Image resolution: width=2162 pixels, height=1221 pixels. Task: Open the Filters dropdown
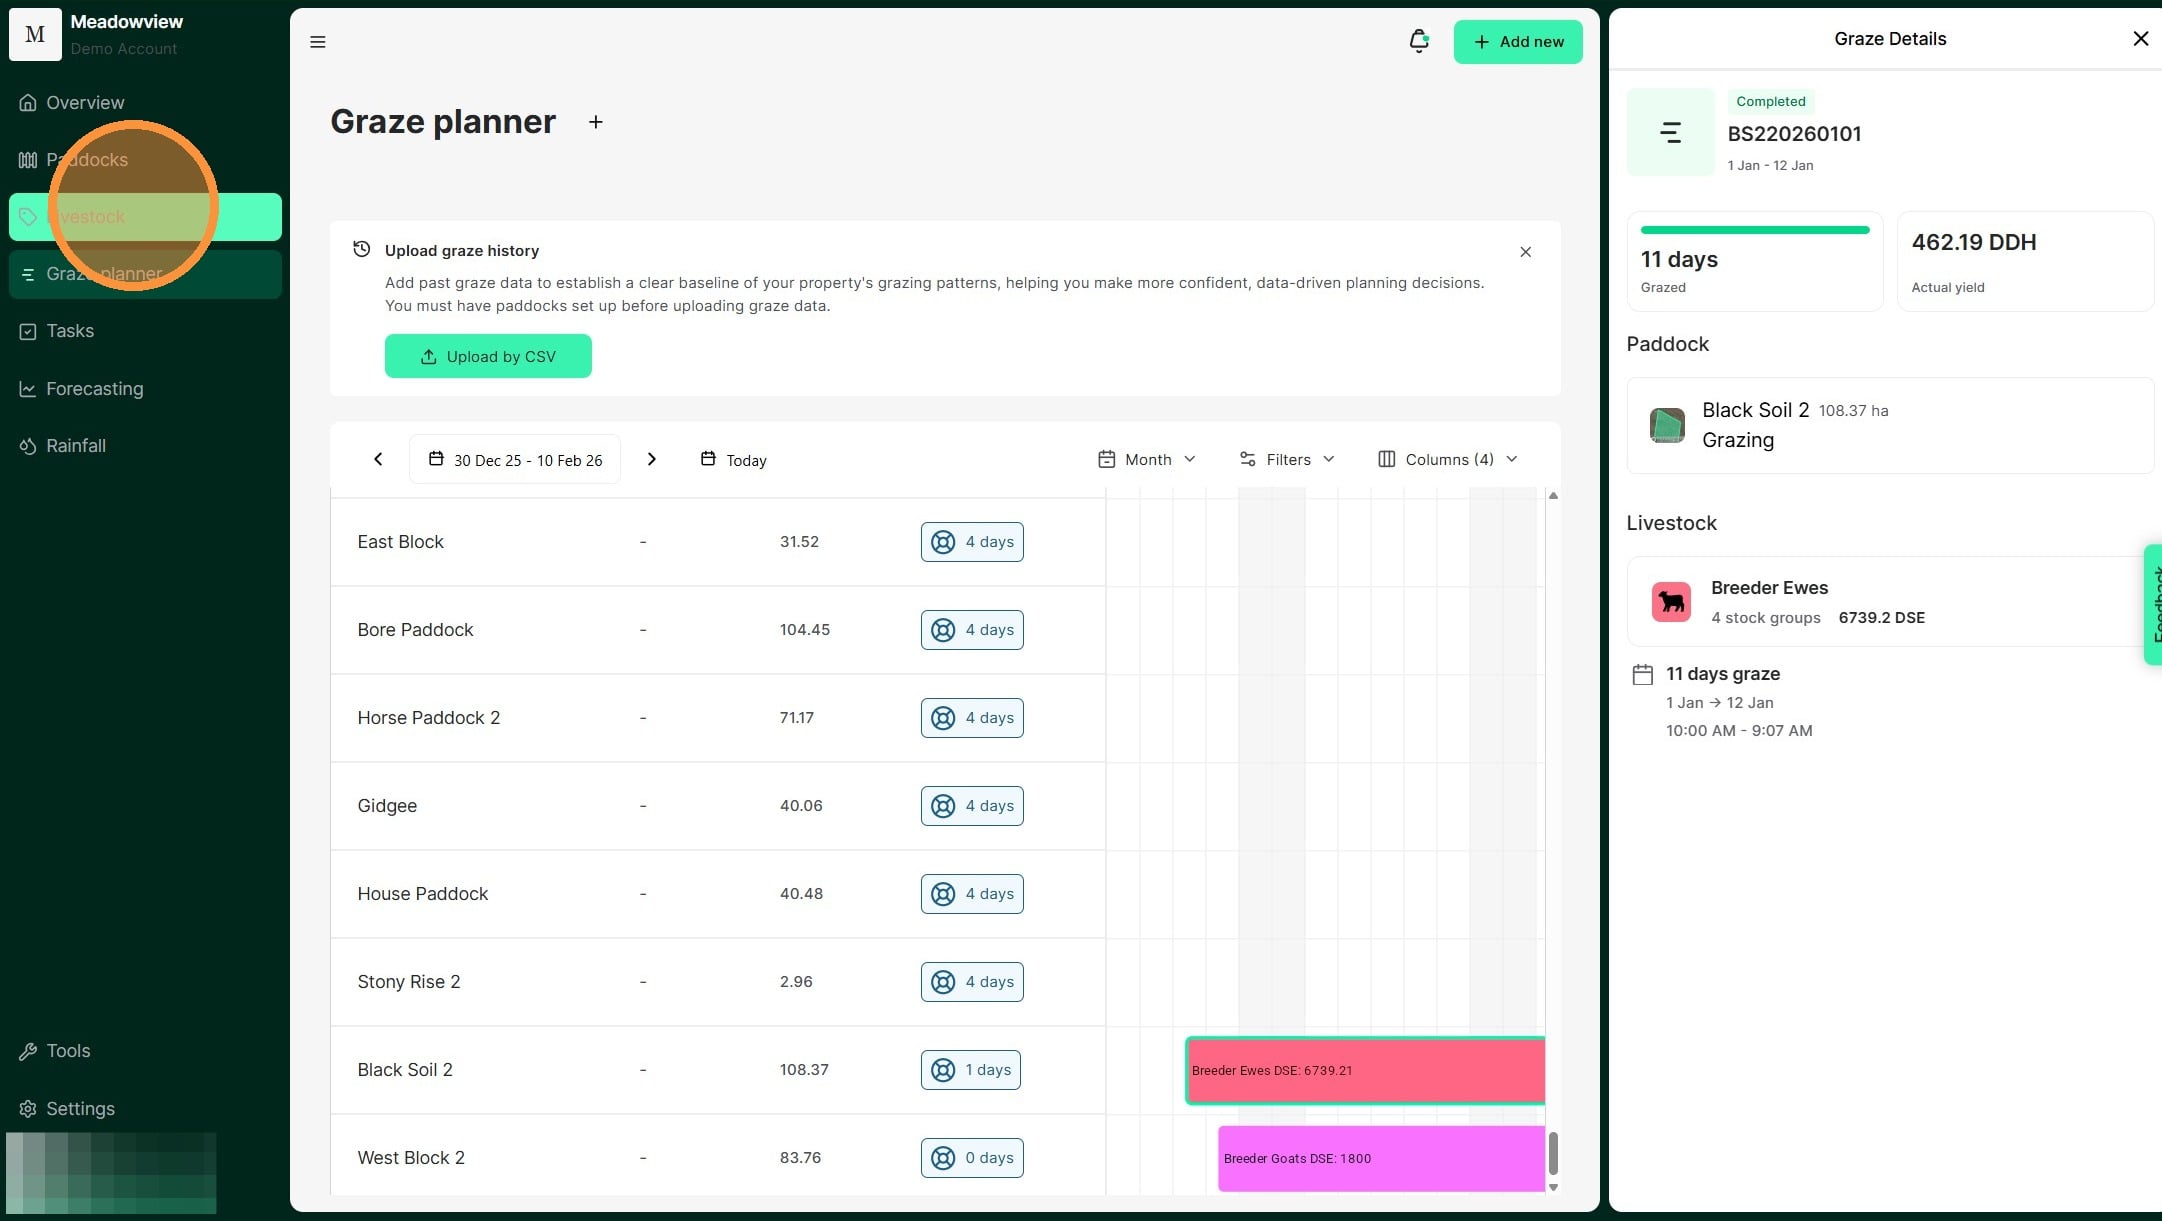tap(1286, 459)
